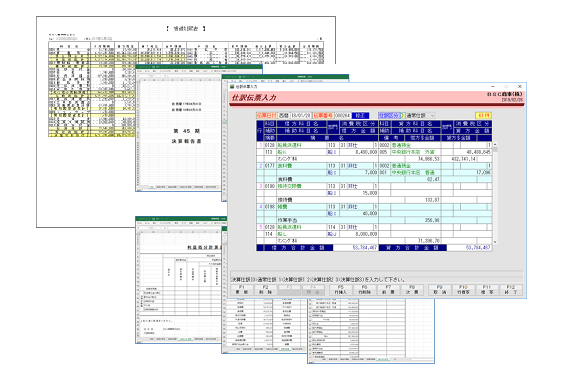
Task: Click the scrollbar up arrow in journal grid
Action: (495, 145)
